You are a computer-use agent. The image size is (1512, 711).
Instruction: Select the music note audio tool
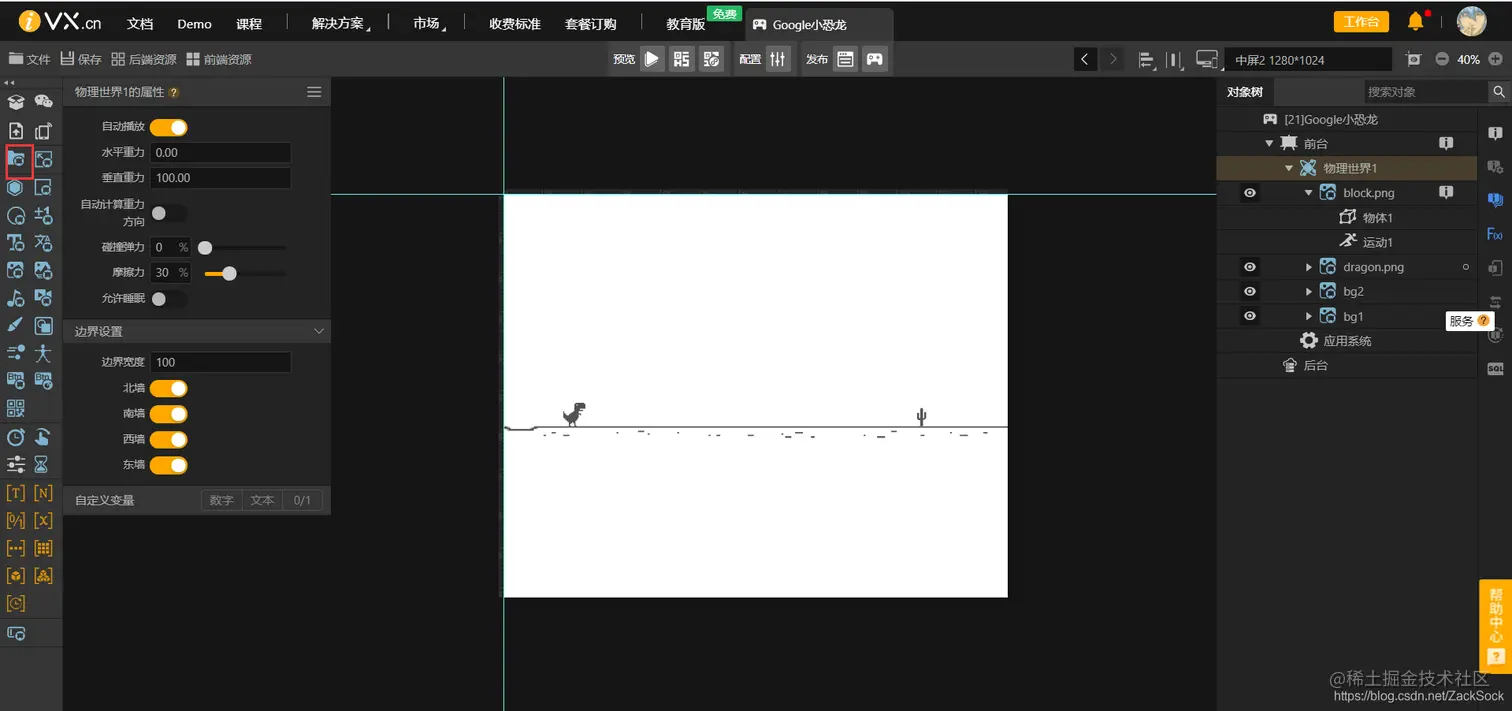tap(16, 298)
